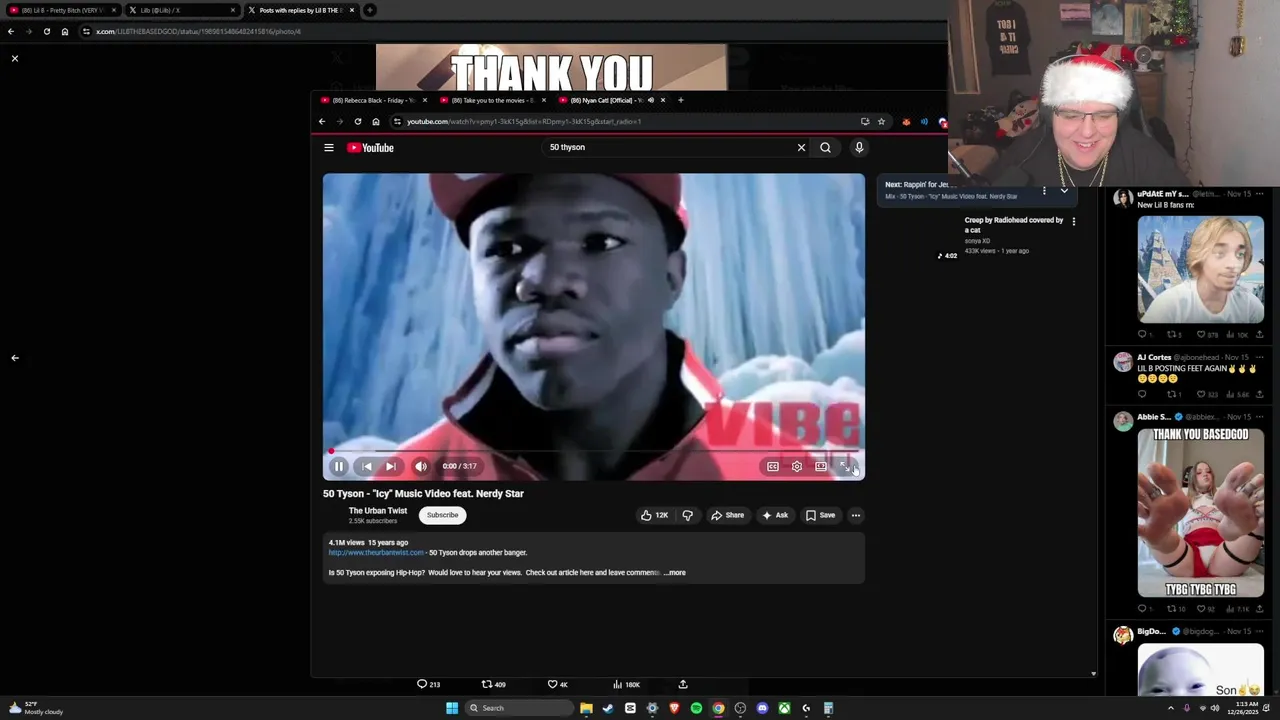Open replies on the post (213)

point(428,684)
